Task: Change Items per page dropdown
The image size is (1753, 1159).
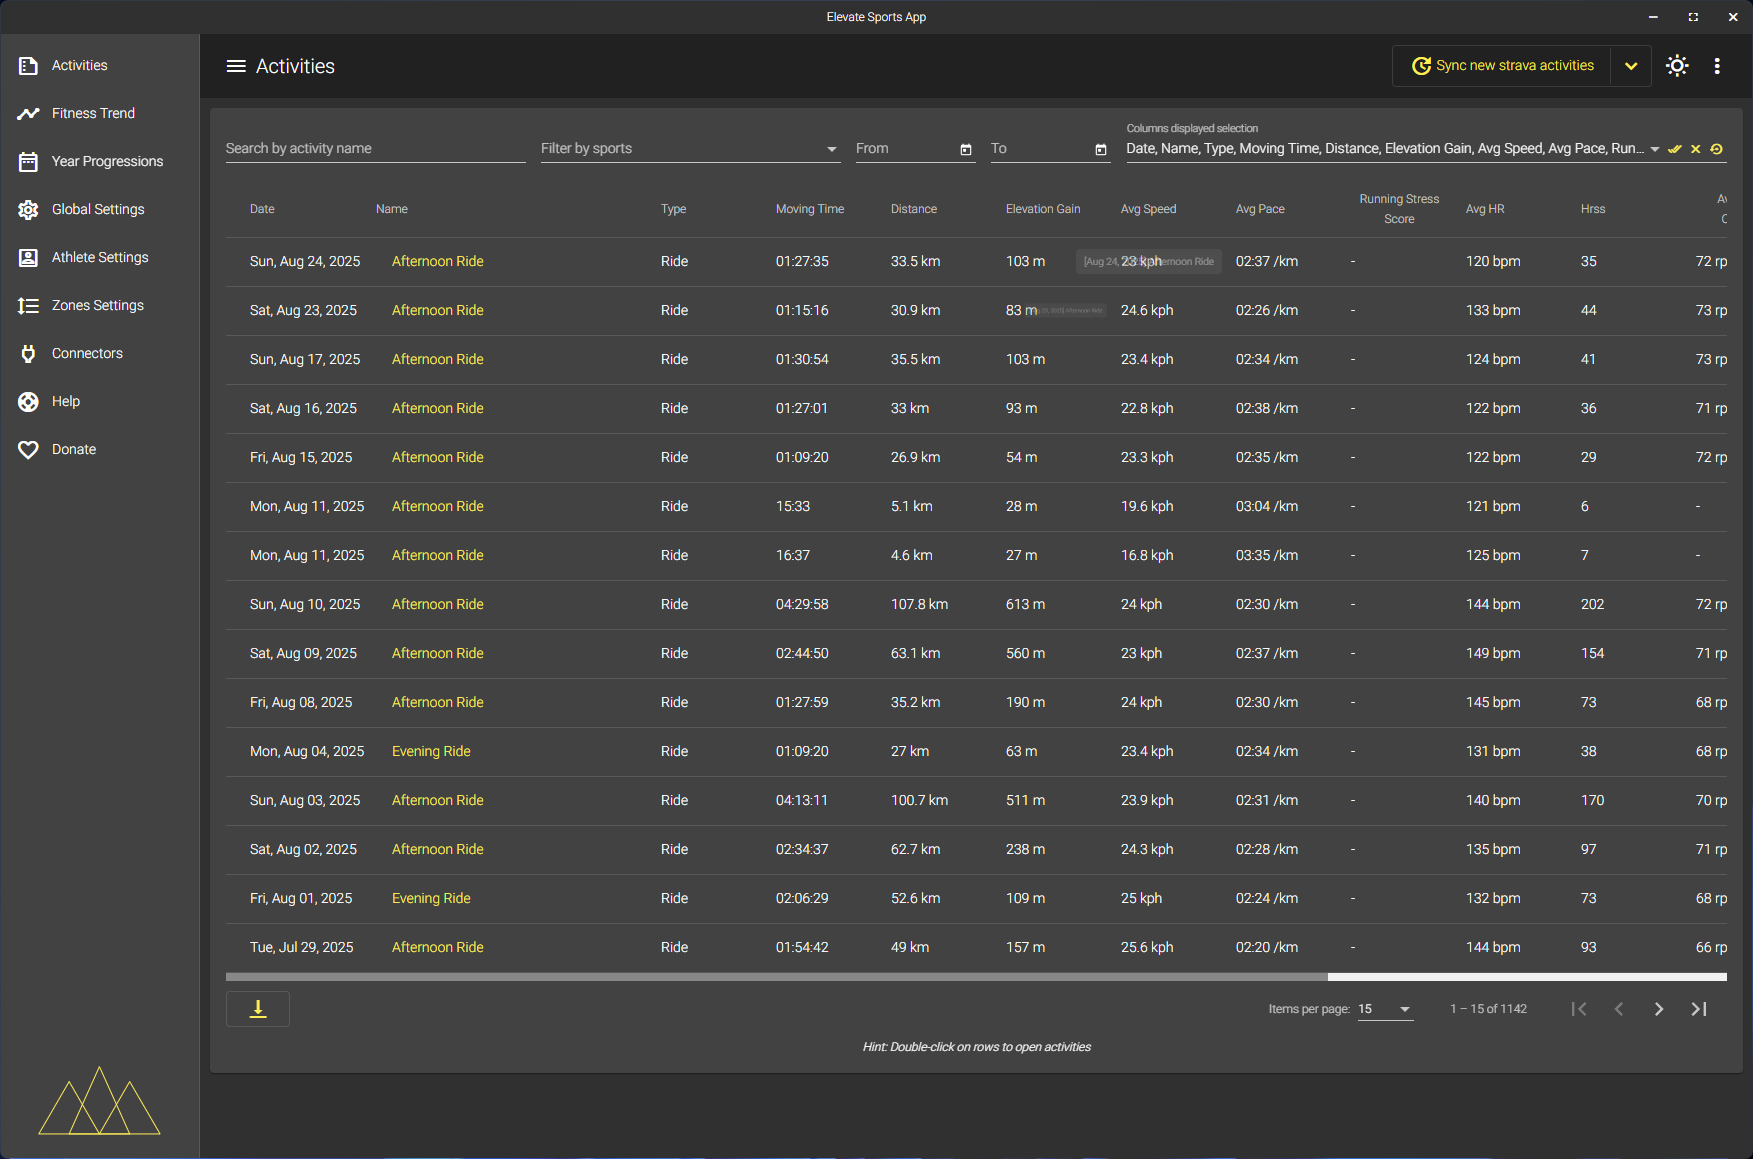Action: click(x=1385, y=1009)
